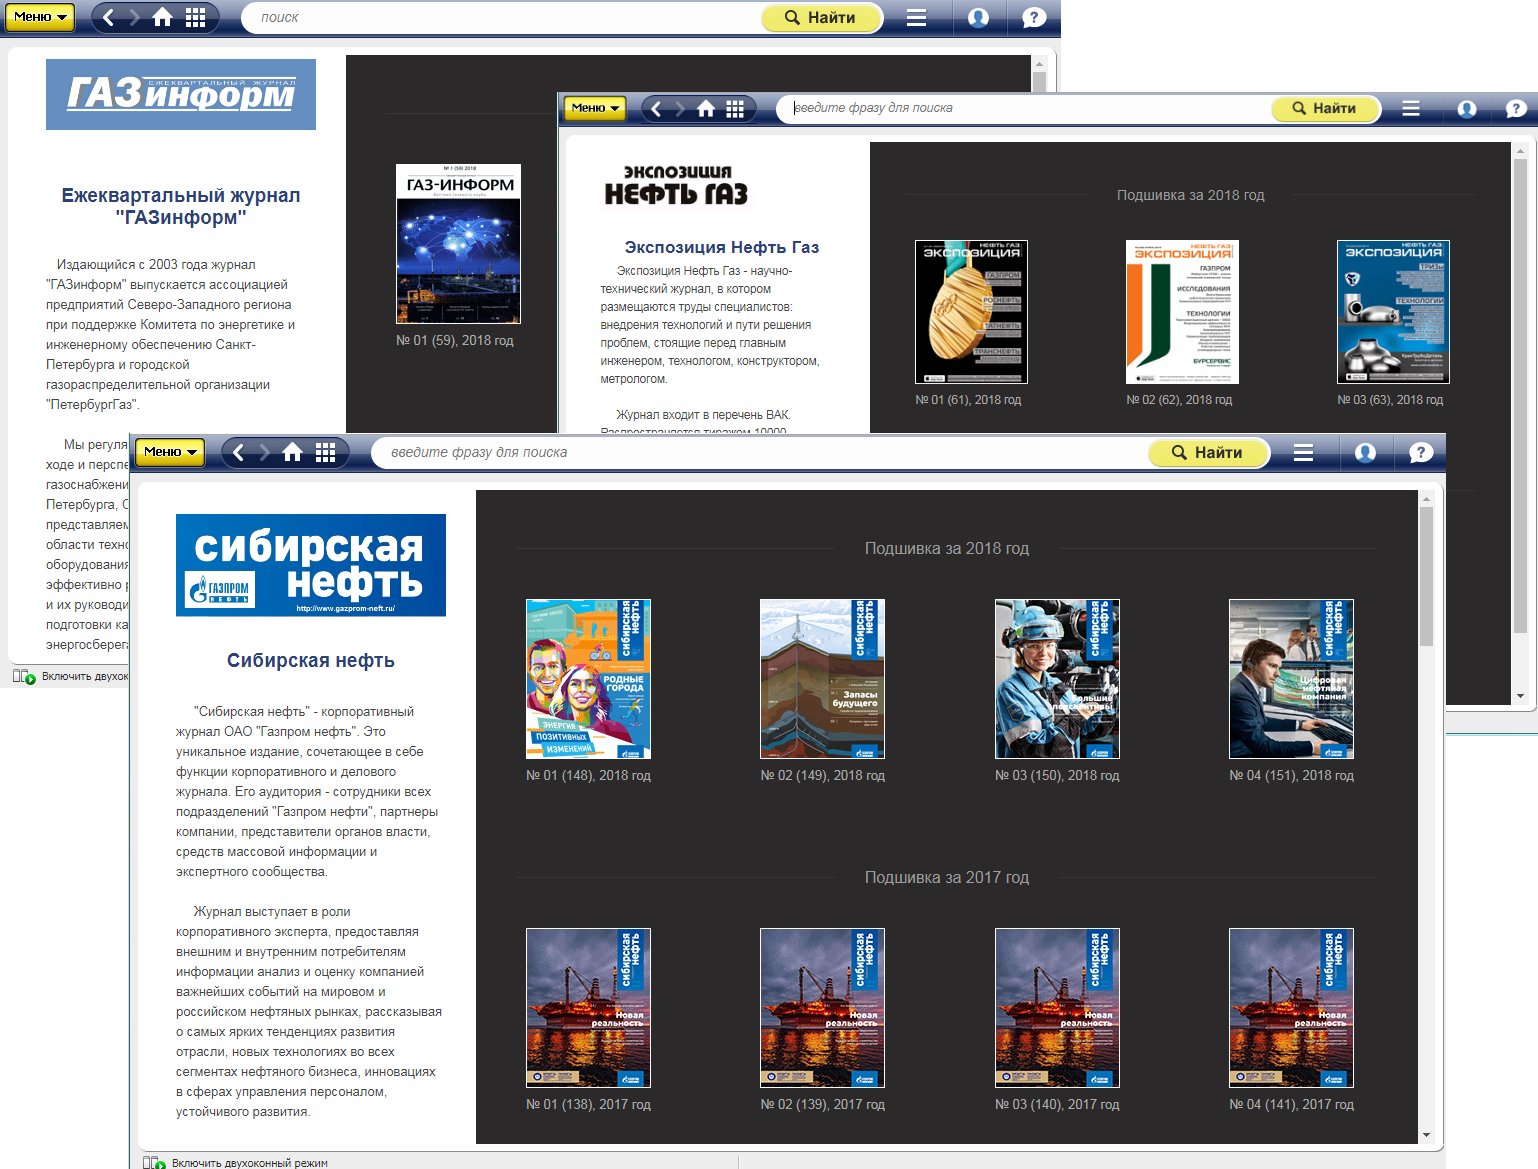
Task: Open the home page in Сибирская нефть window
Action: pyautogui.click(x=293, y=453)
